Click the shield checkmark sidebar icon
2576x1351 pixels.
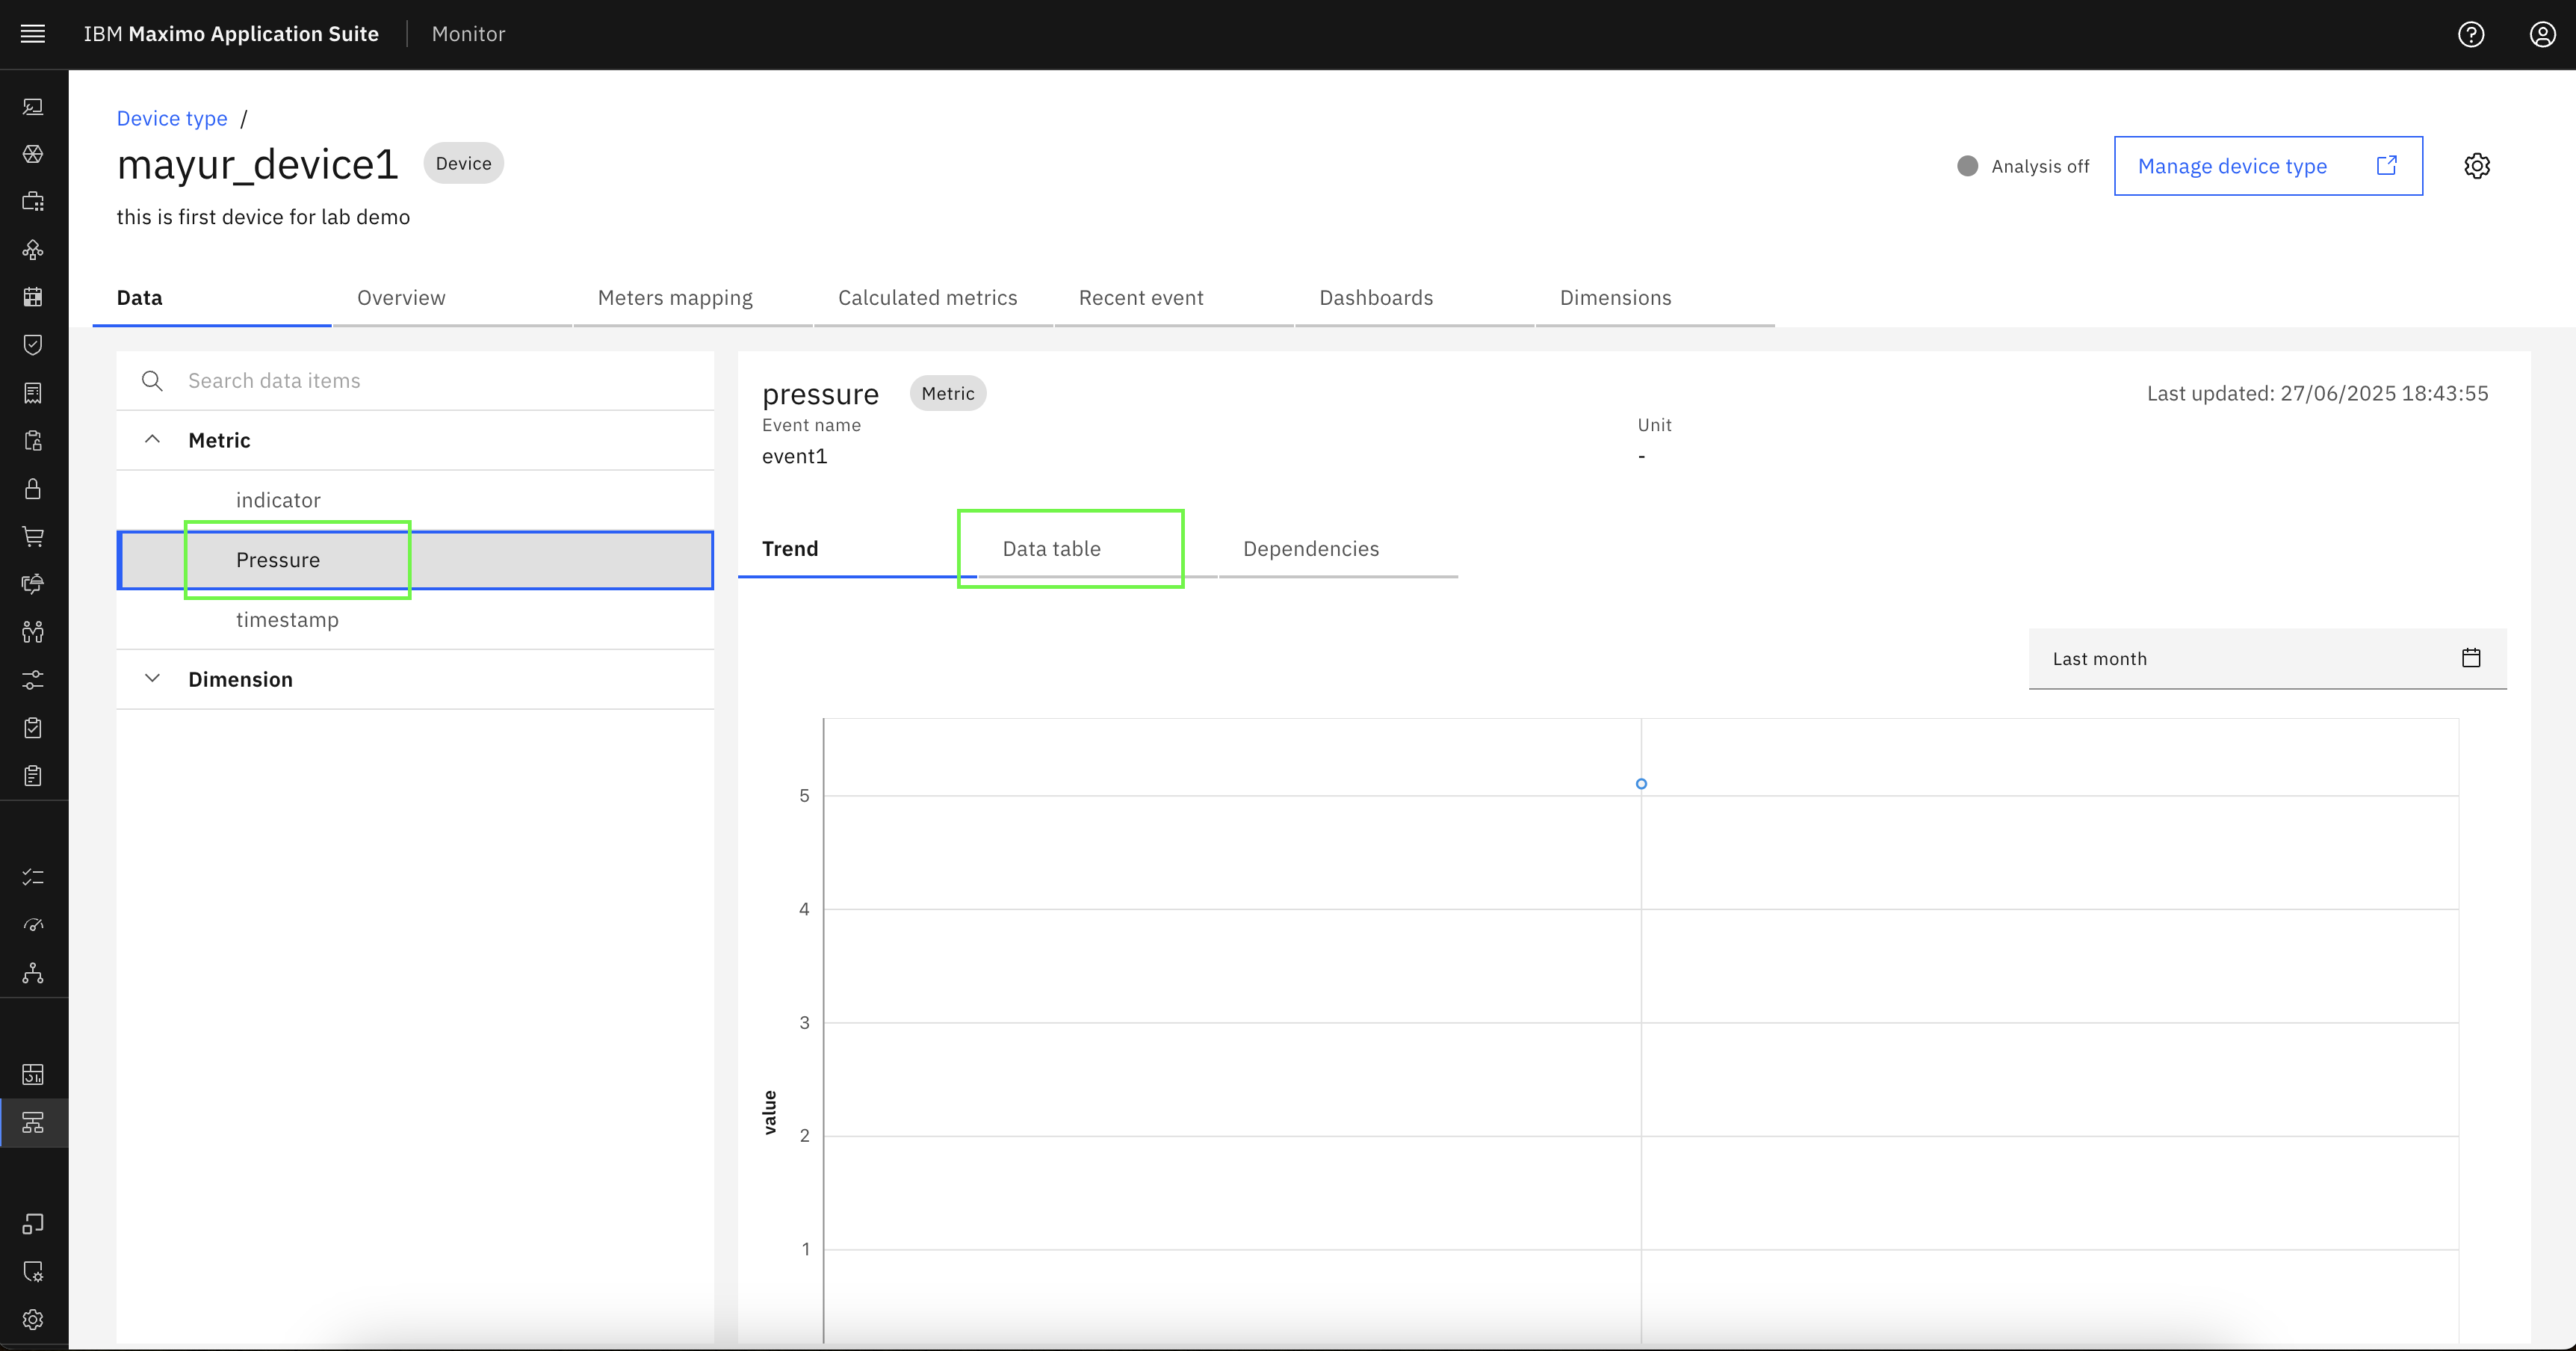click(33, 345)
